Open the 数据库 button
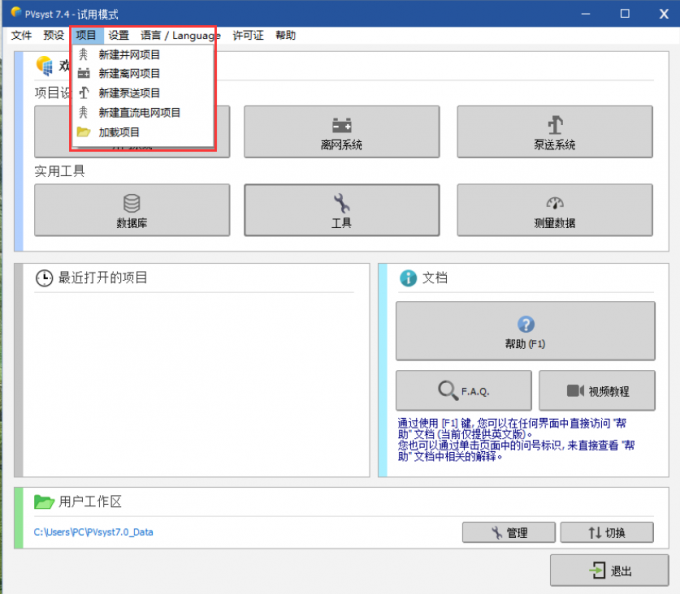This screenshot has width=680, height=594. tap(132, 210)
